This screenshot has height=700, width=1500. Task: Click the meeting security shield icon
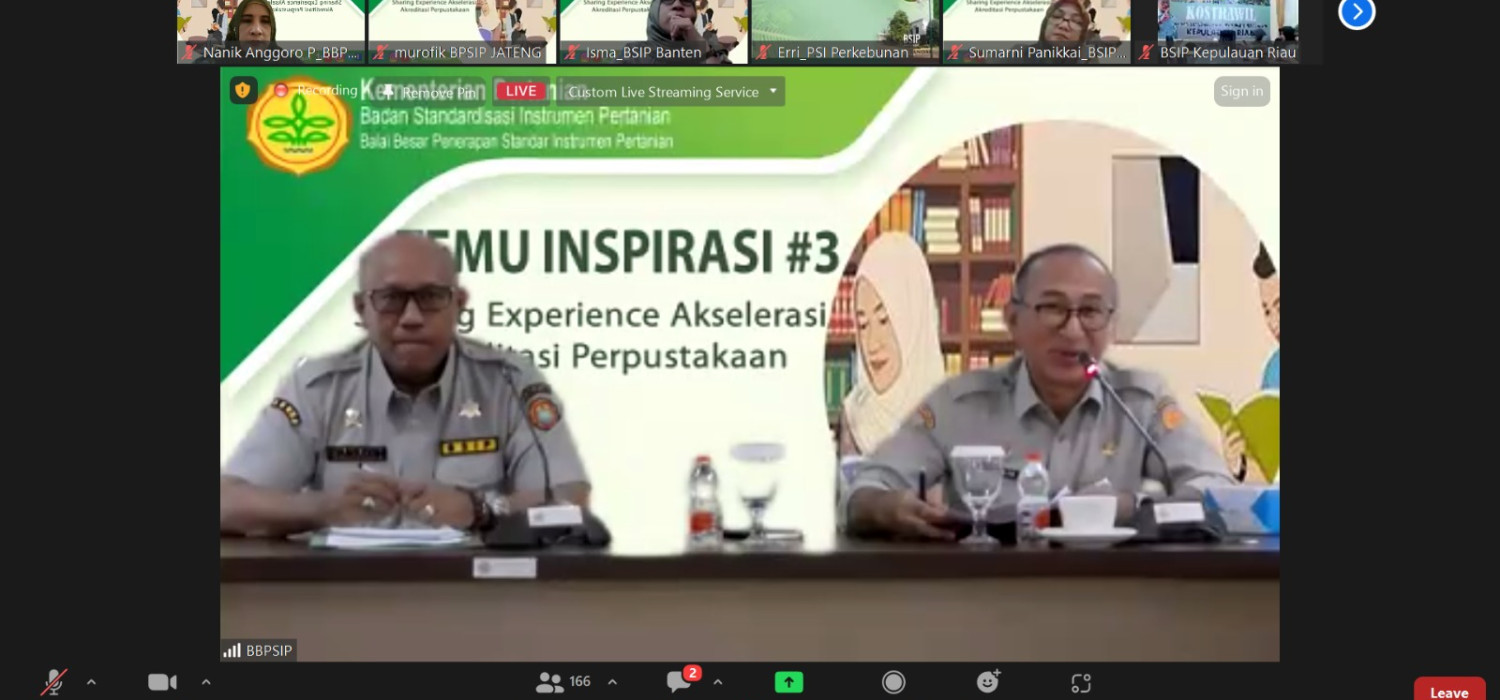point(243,91)
